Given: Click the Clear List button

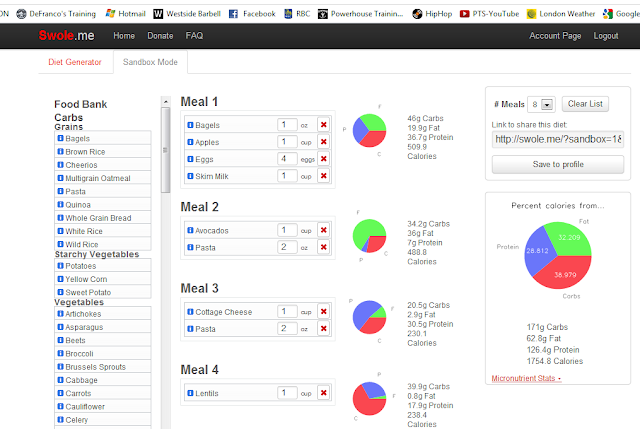Looking at the screenshot, I should click(x=585, y=104).
